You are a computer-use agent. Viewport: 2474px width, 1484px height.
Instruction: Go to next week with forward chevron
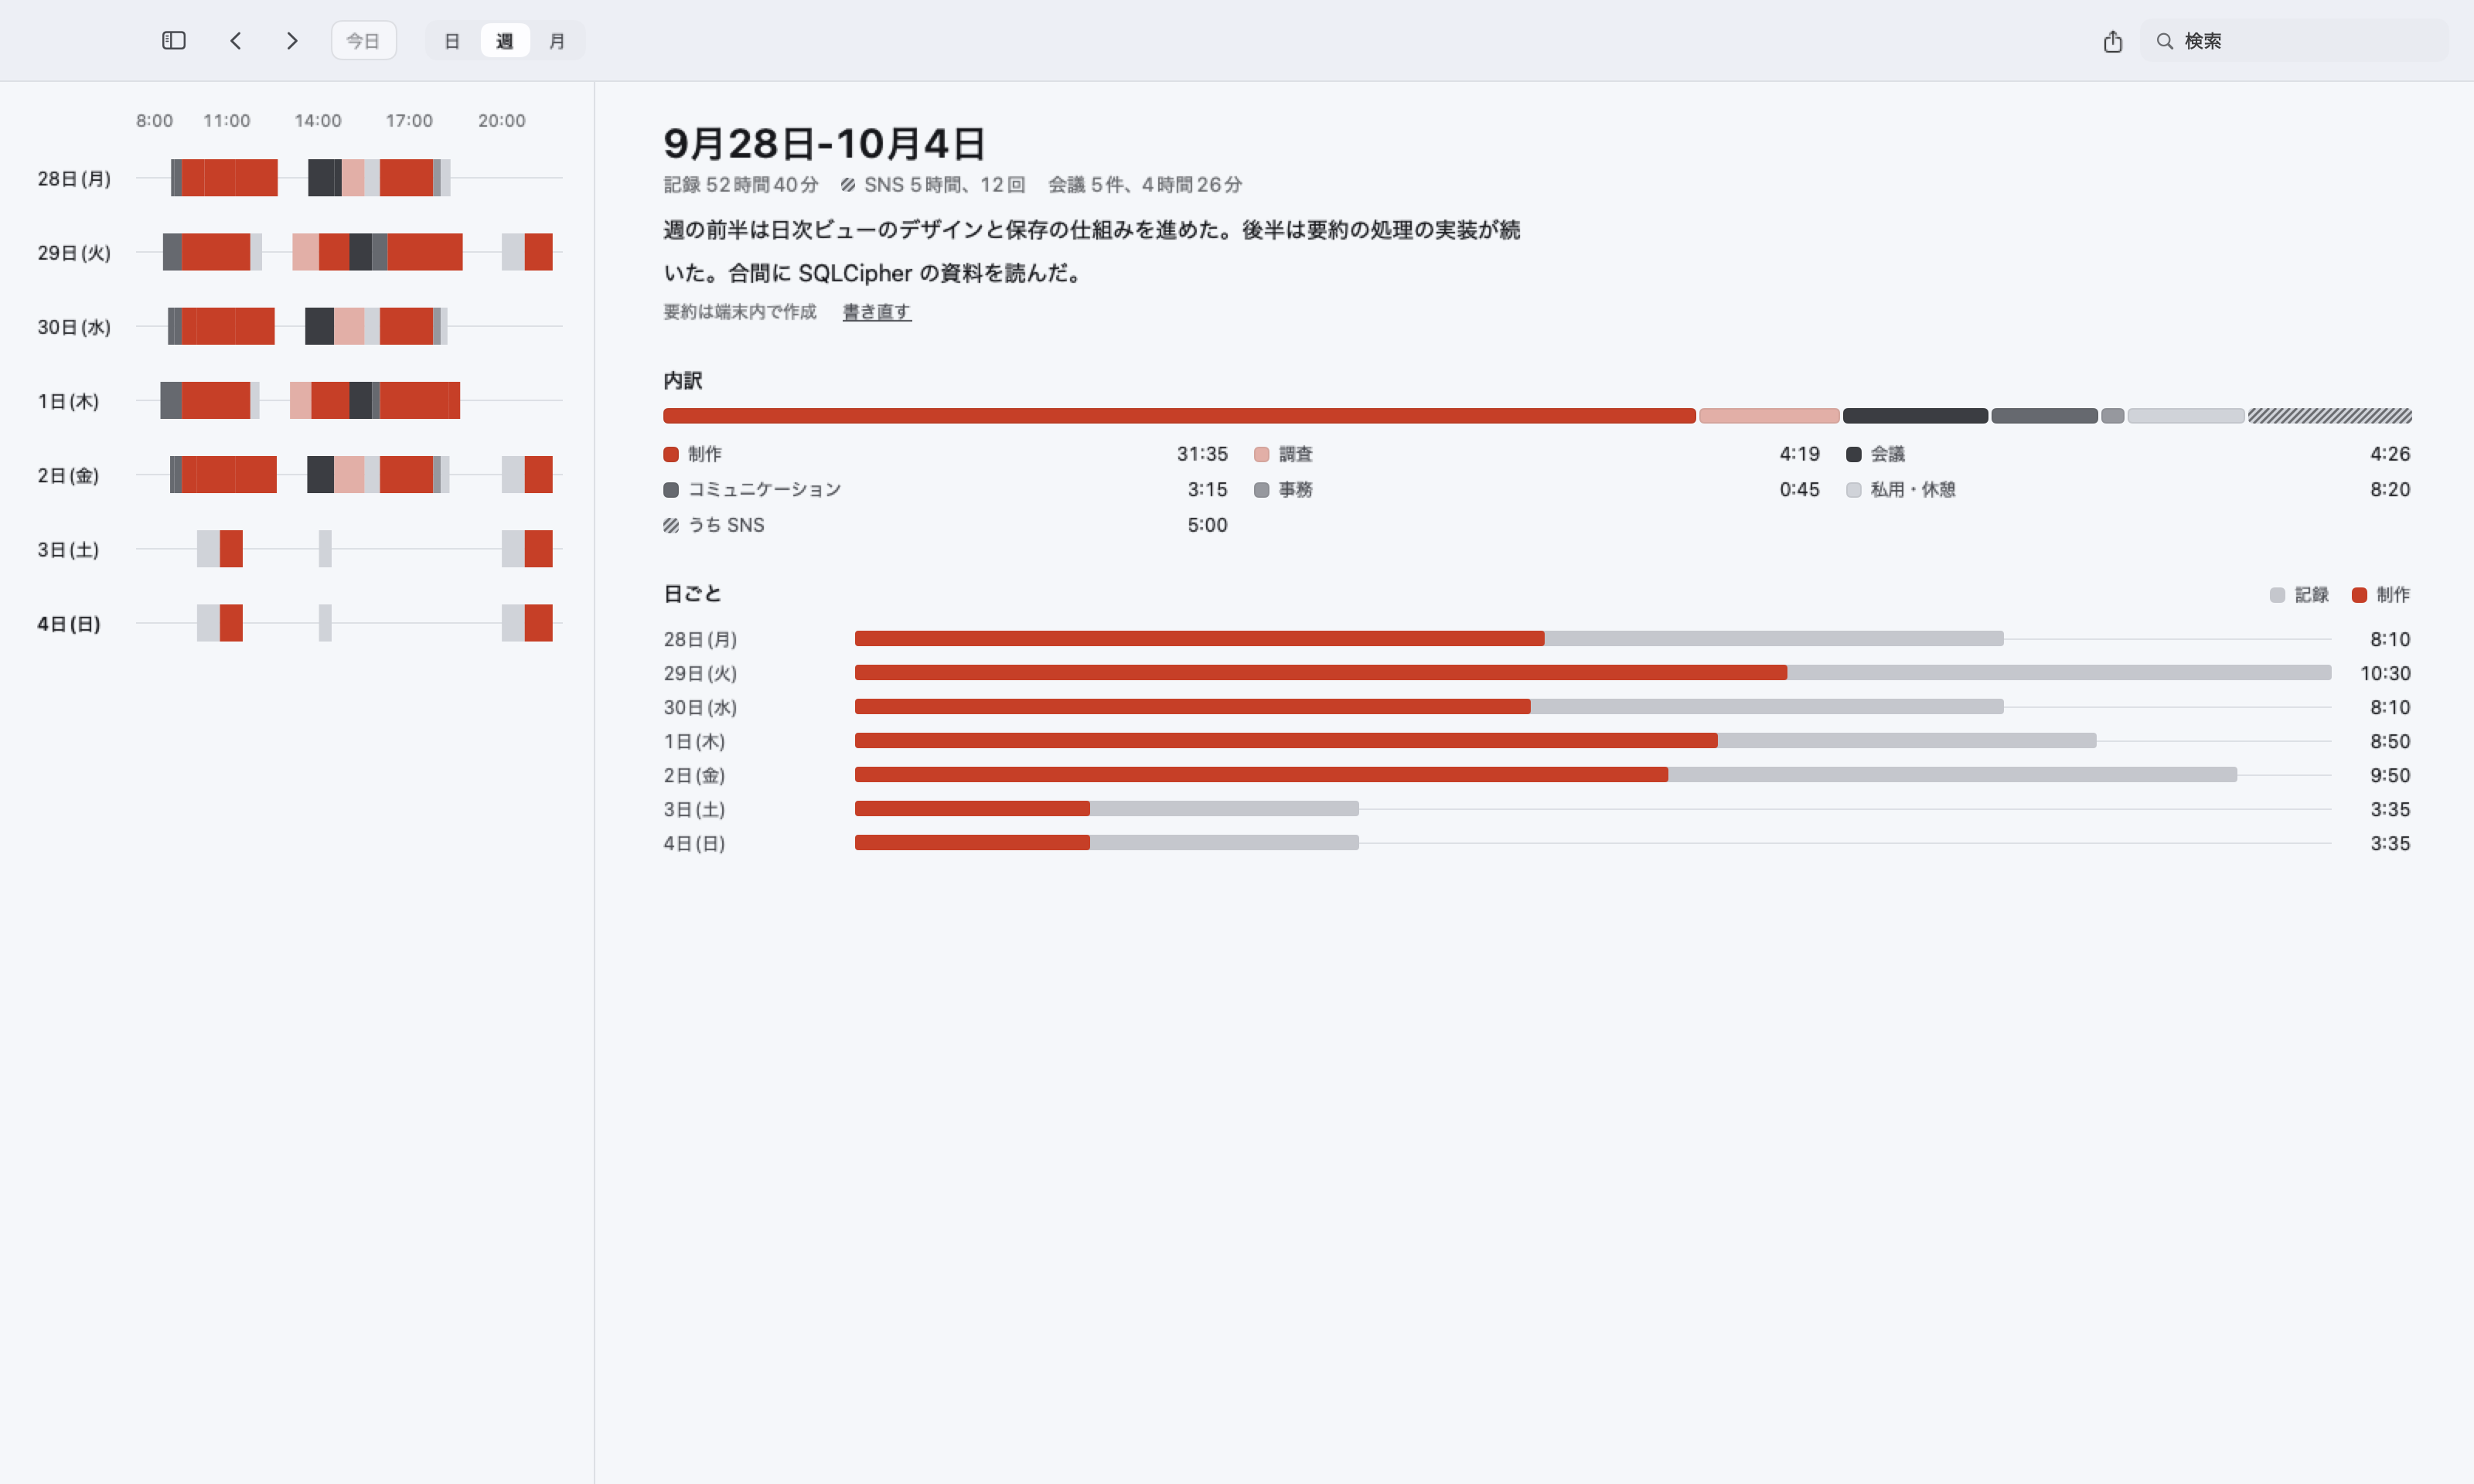tap(292, 41)
